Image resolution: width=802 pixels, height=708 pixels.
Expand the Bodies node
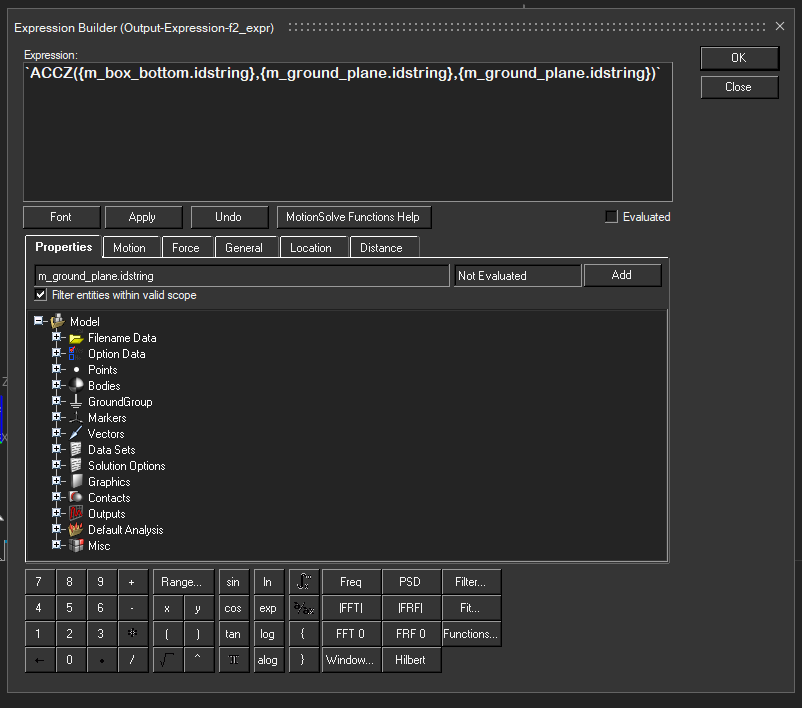coord(56,385)
